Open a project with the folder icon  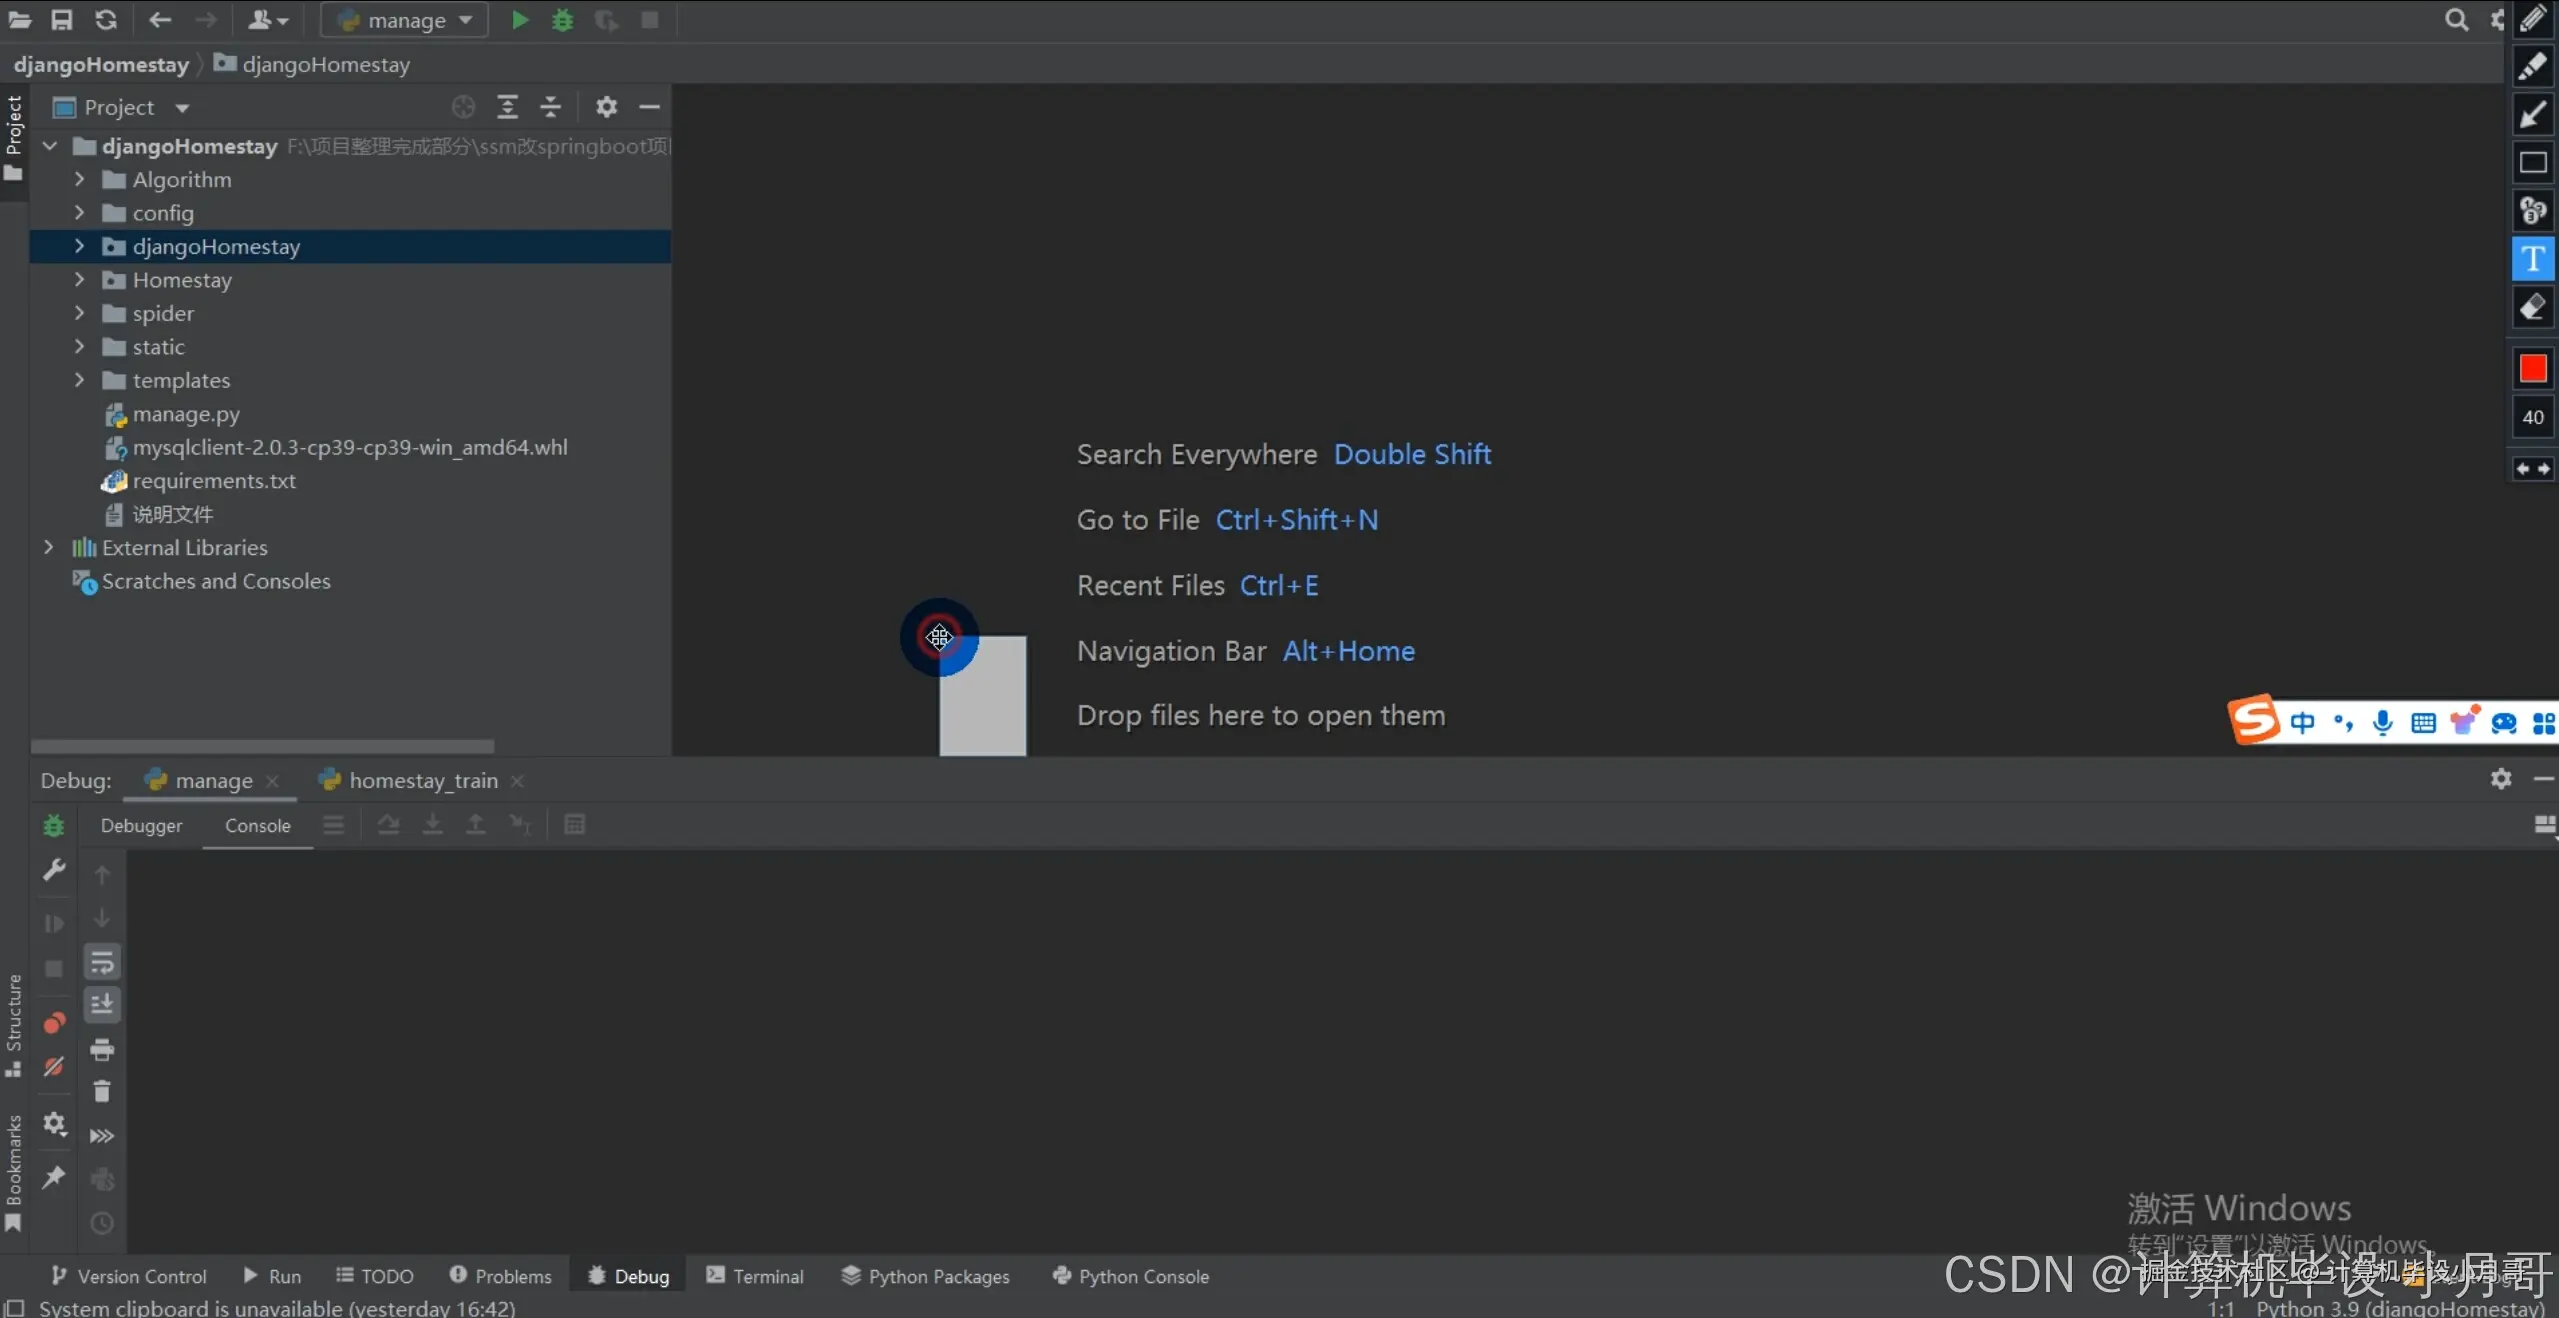click(20, 20)
